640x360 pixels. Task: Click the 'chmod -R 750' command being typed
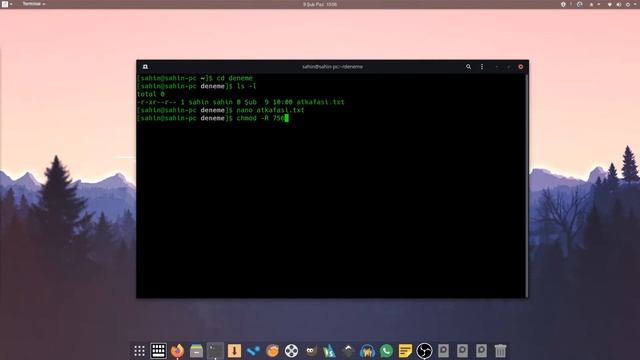click(260, 118)
